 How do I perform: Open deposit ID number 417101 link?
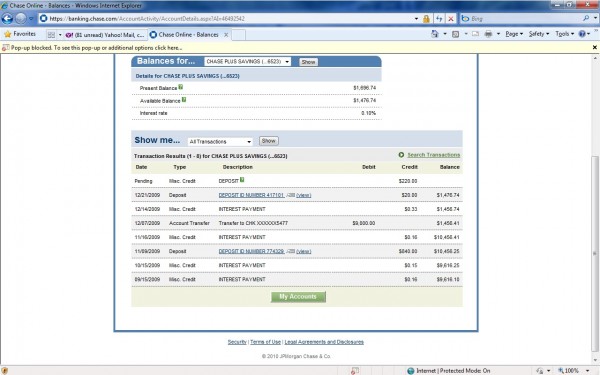coord(251,195)
